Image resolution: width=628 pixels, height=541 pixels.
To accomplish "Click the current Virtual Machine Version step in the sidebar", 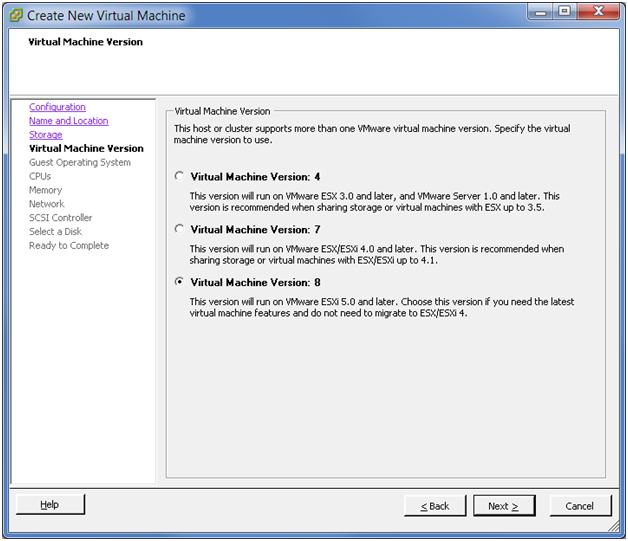I will coord(86,149).
